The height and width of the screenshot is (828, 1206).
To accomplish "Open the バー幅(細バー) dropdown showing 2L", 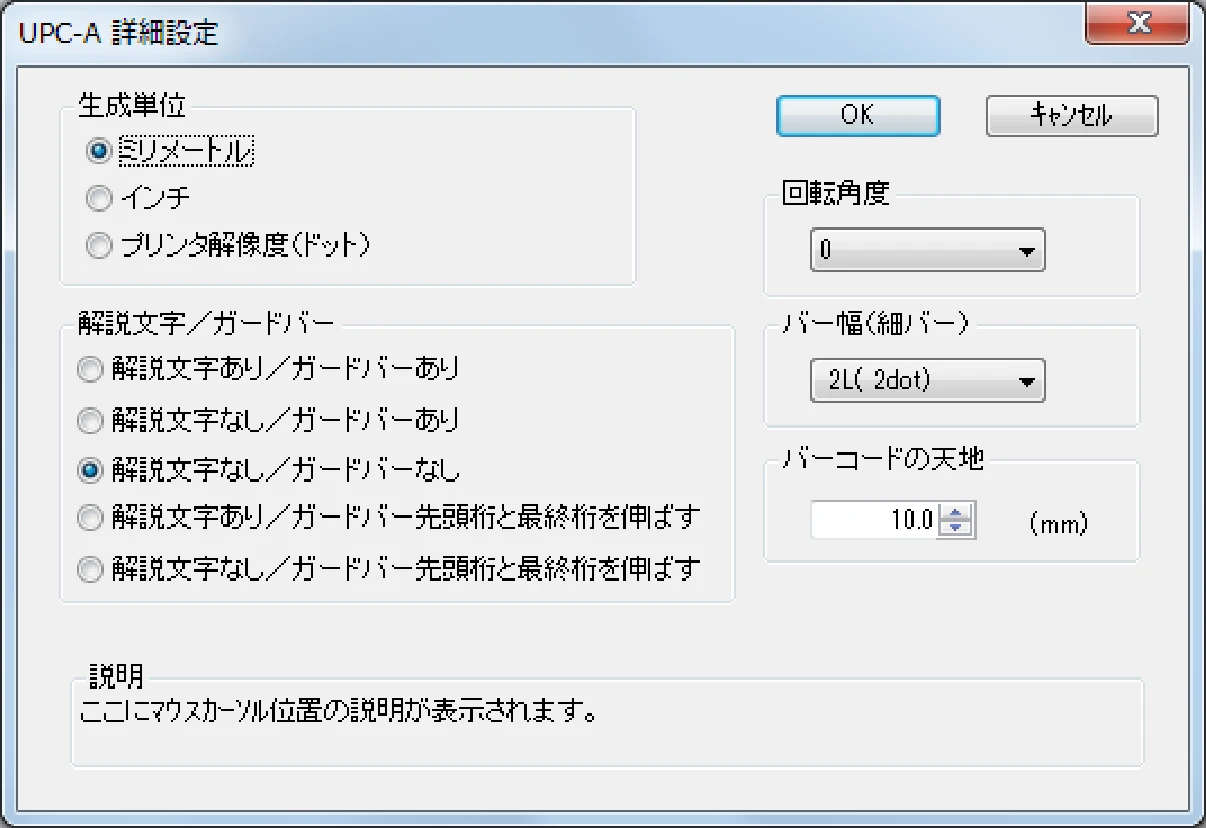I will [927, 381].
